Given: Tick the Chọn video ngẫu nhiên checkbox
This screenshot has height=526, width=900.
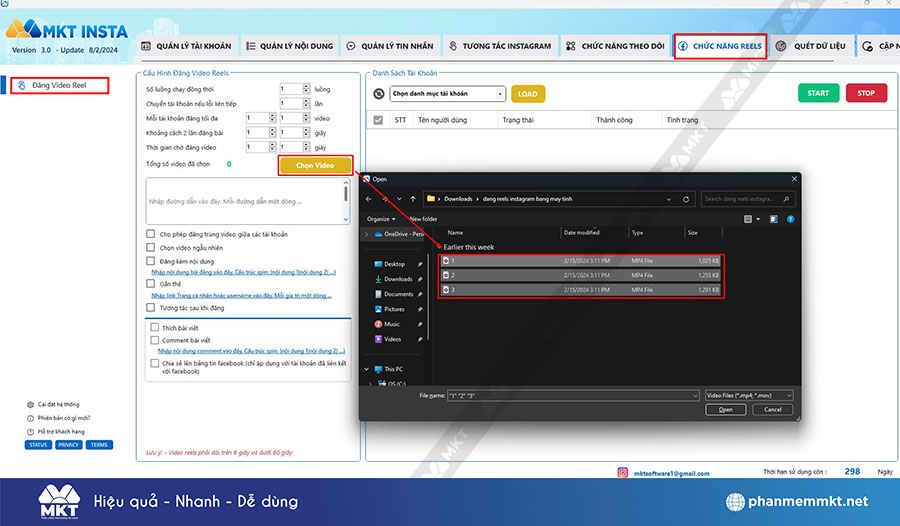Looking at the screenshot, I should (x=150, y=247).
